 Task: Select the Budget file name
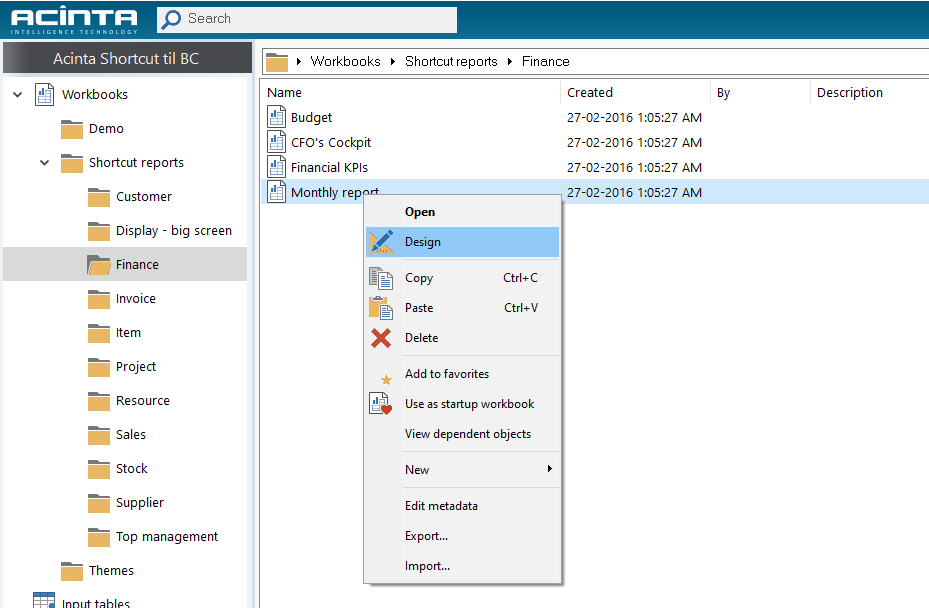(312, 117)
